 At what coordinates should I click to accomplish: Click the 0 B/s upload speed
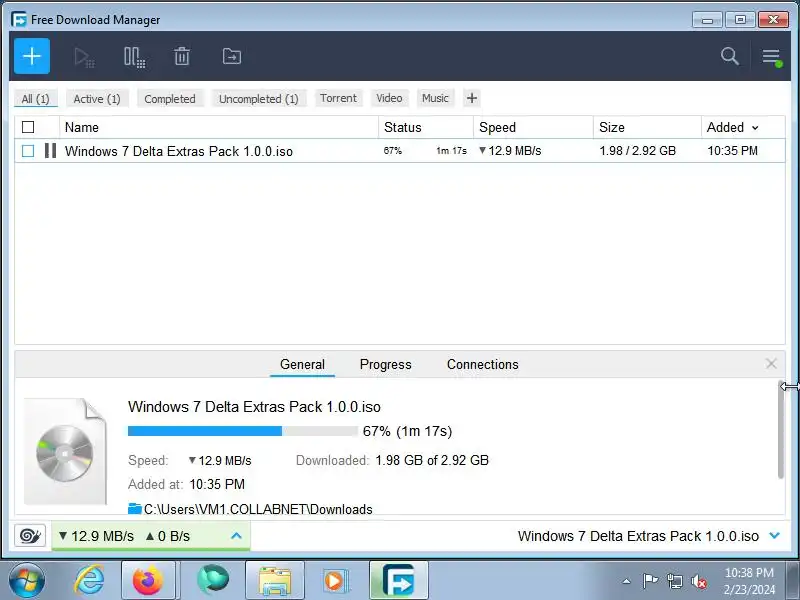(168, 536)
